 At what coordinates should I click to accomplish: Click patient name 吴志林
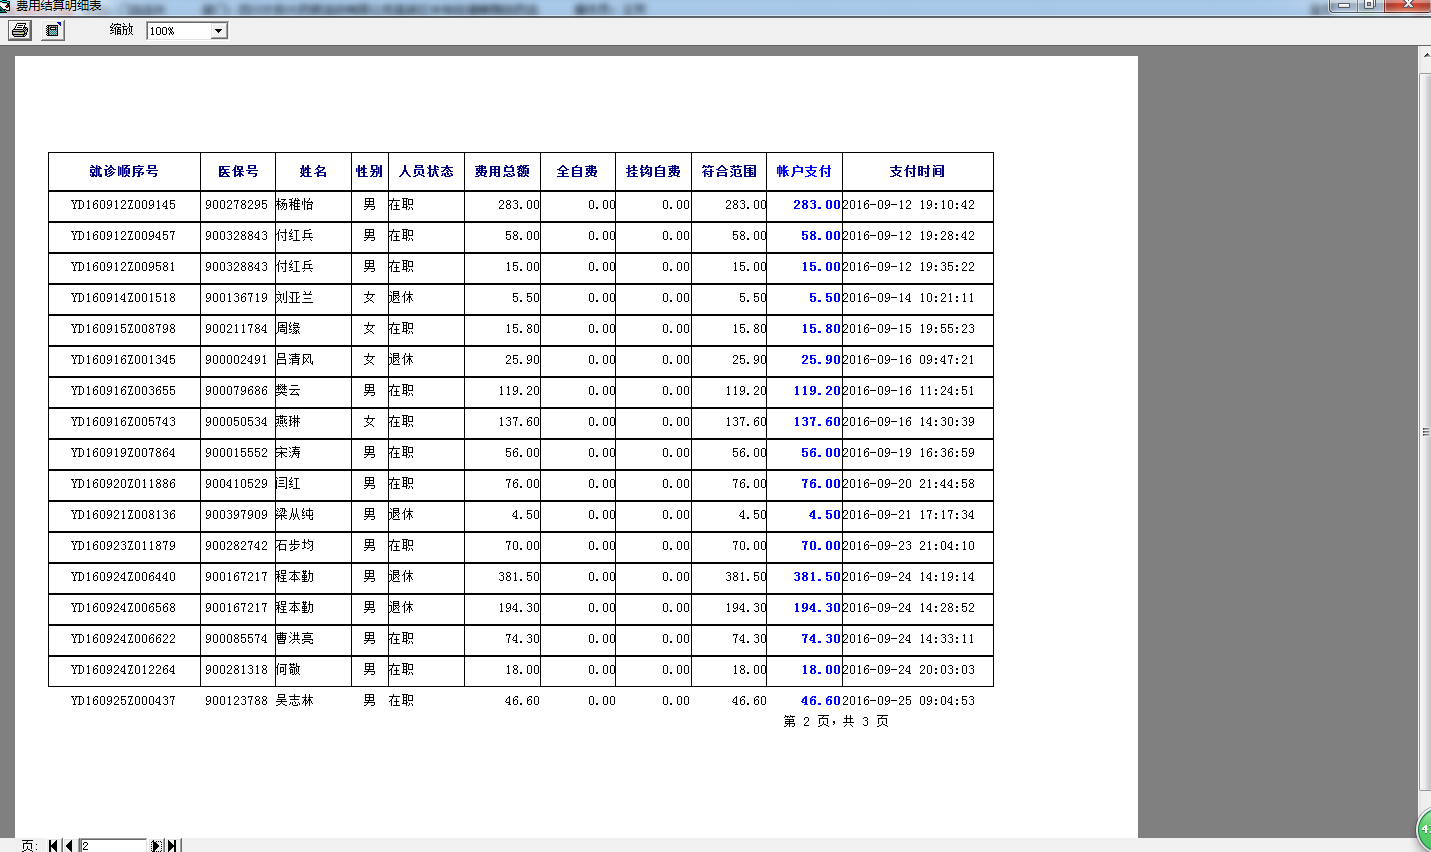(295, 700)
